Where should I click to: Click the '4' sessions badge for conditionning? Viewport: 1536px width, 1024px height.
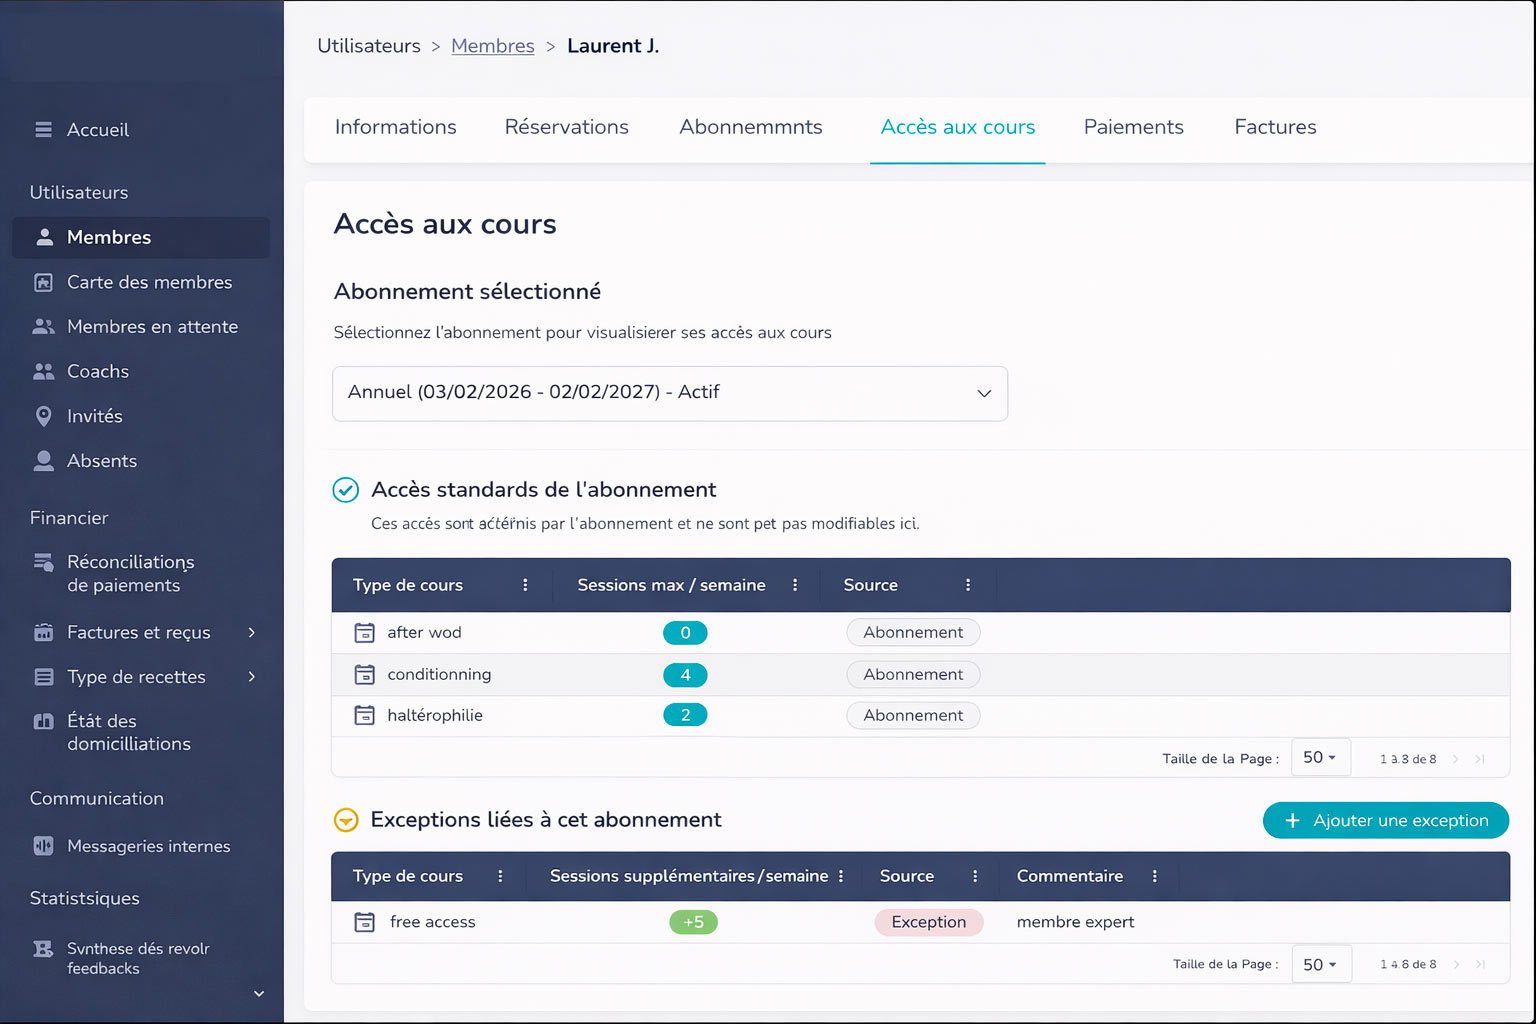pos(685,675)
